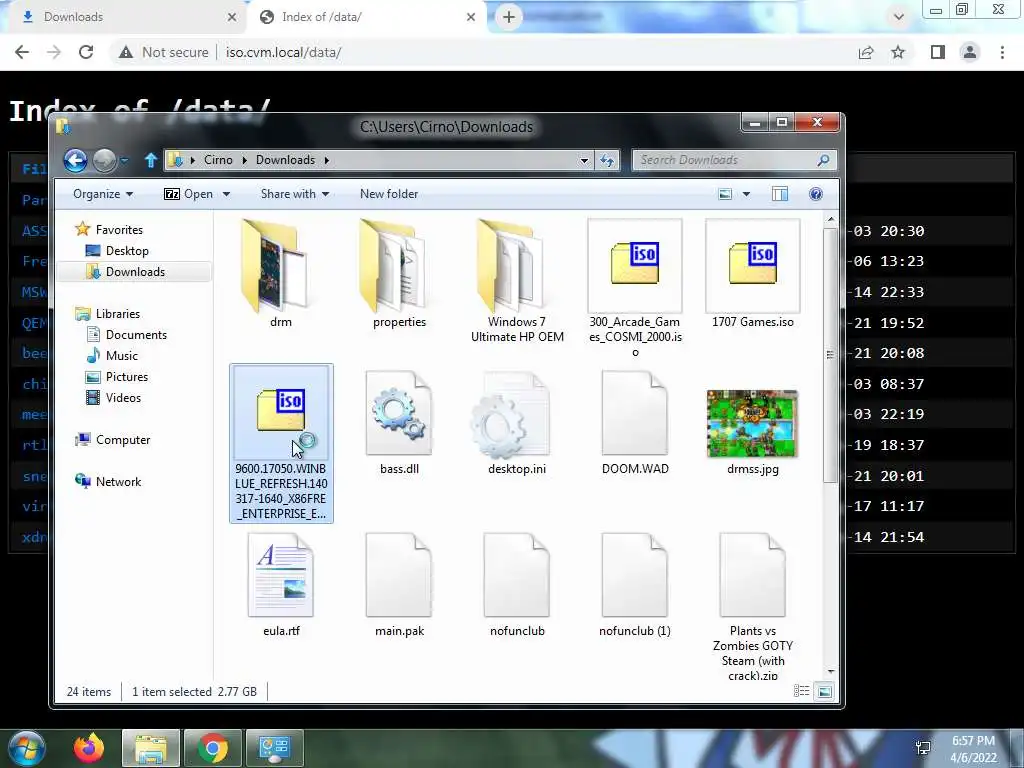1024x768 pixels.
Task: Select the nofunclub file
Action: (517, 585)
